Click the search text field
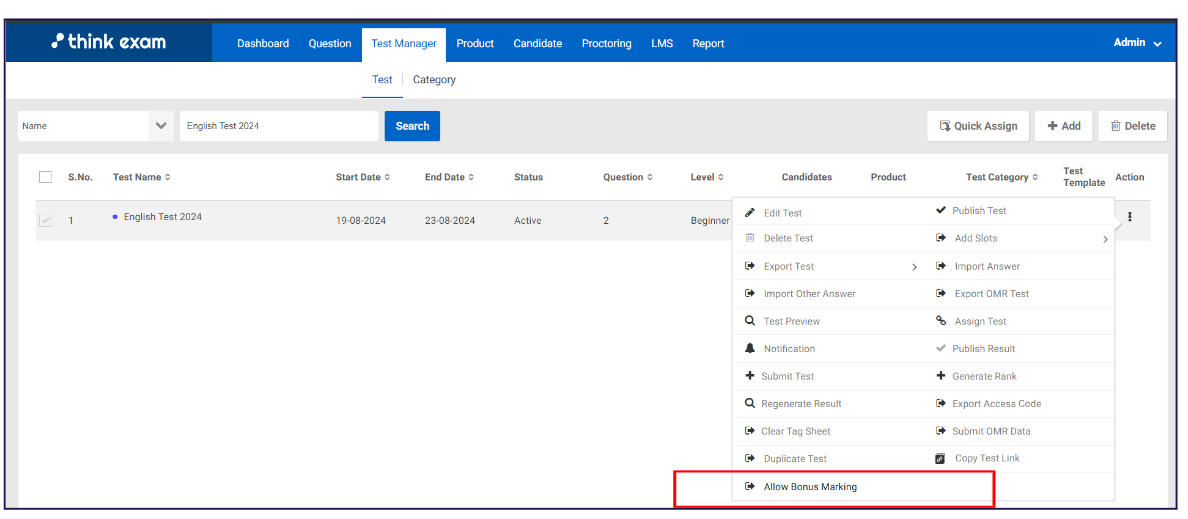1188x519 pixels. coord(279,126)
